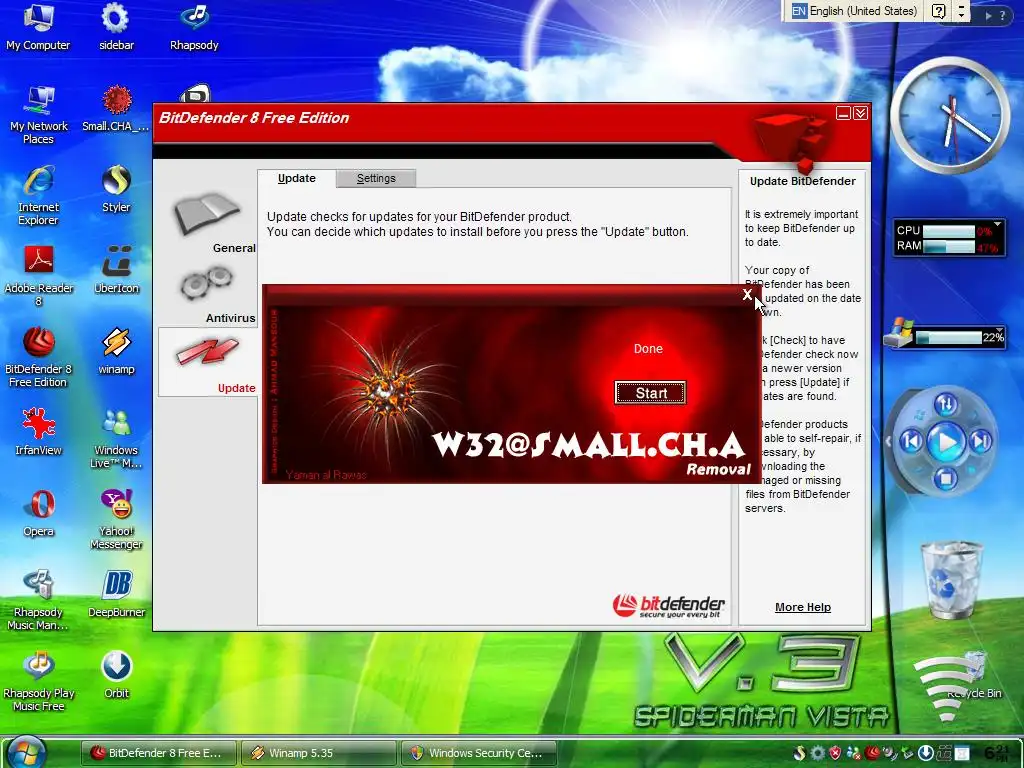Launch Adobe Reader 8 shortcut

pyautogui.click(x=39, y=277)
